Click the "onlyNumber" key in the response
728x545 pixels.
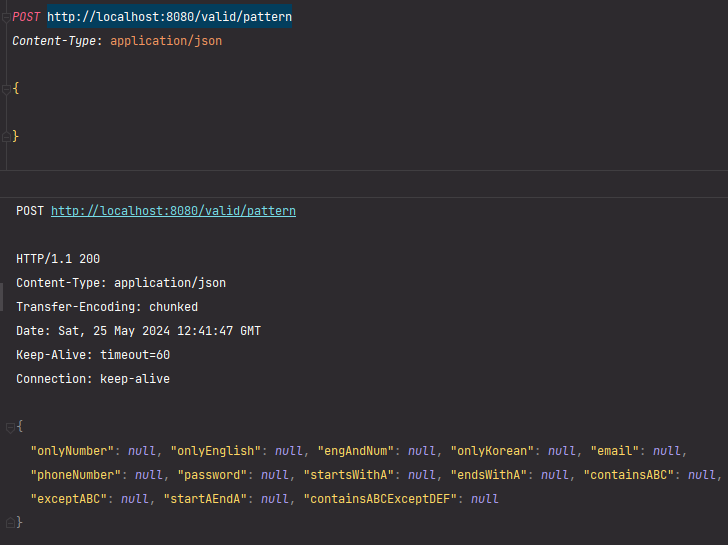[x=72, y=451]
